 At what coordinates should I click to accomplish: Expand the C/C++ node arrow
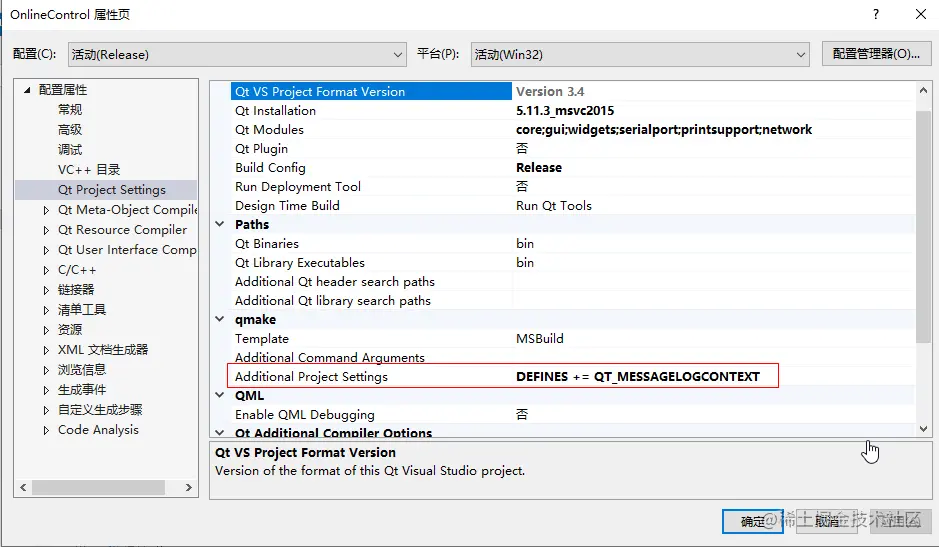[x=46, y=270]
